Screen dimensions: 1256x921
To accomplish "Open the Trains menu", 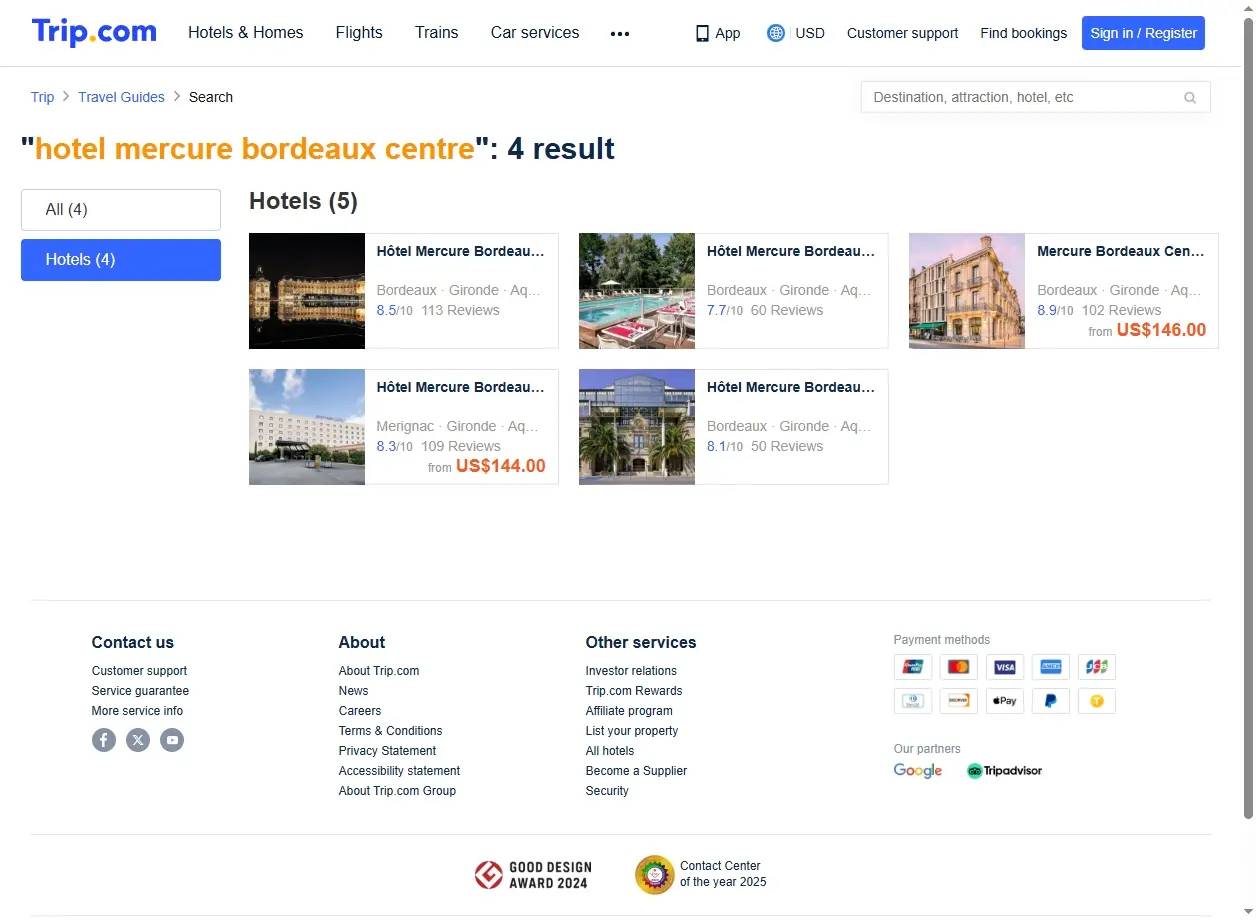I will click(x=437, y=32).
